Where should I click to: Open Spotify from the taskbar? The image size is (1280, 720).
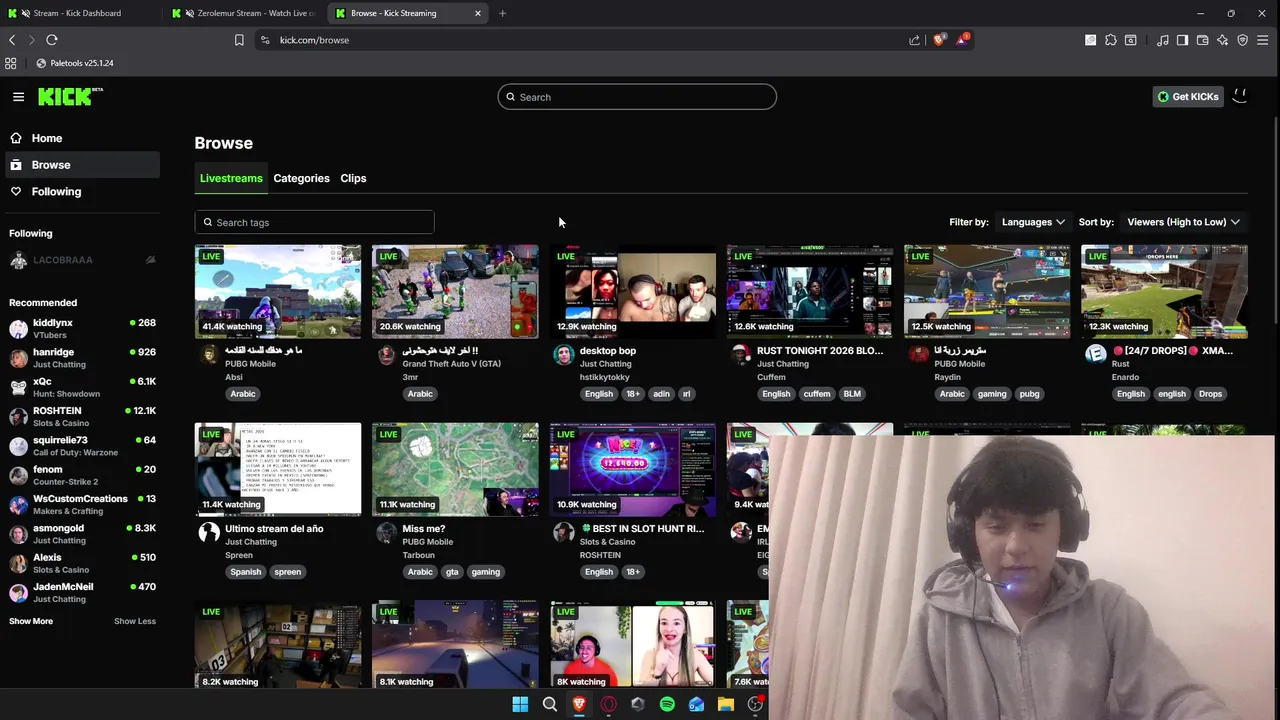(667, 704)
